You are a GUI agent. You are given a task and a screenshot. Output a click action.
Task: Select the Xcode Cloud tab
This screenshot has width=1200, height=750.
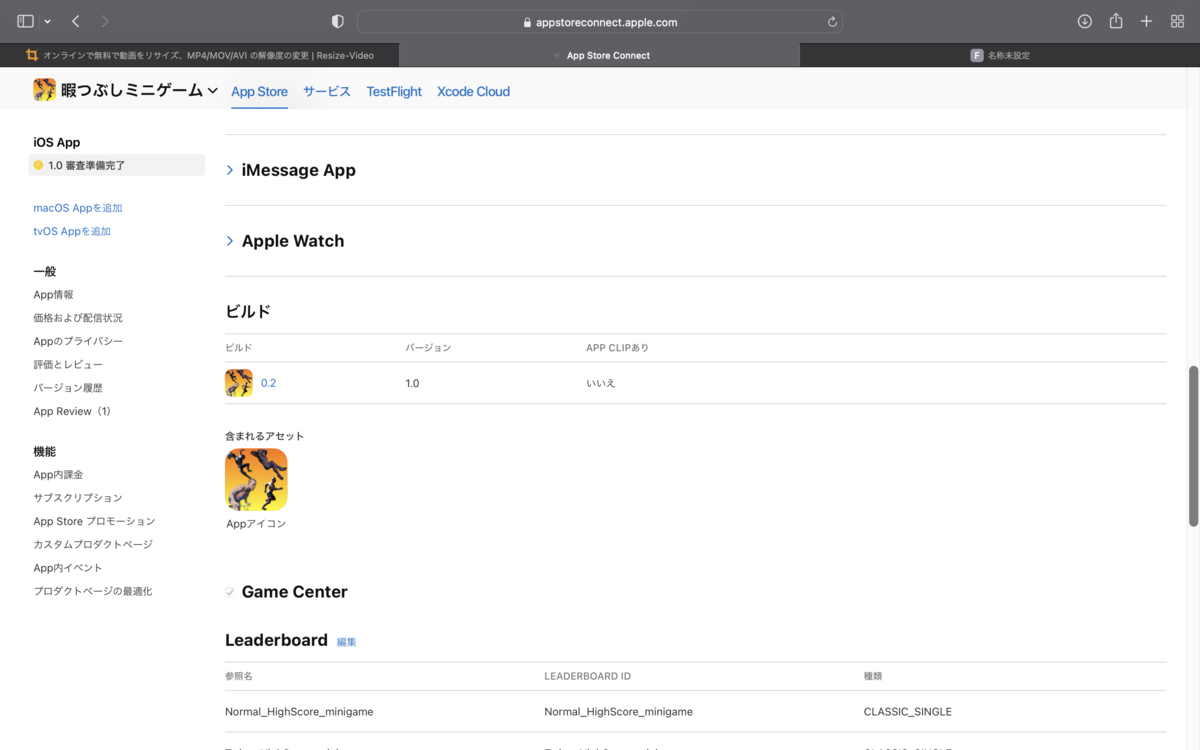coord(473,91)
